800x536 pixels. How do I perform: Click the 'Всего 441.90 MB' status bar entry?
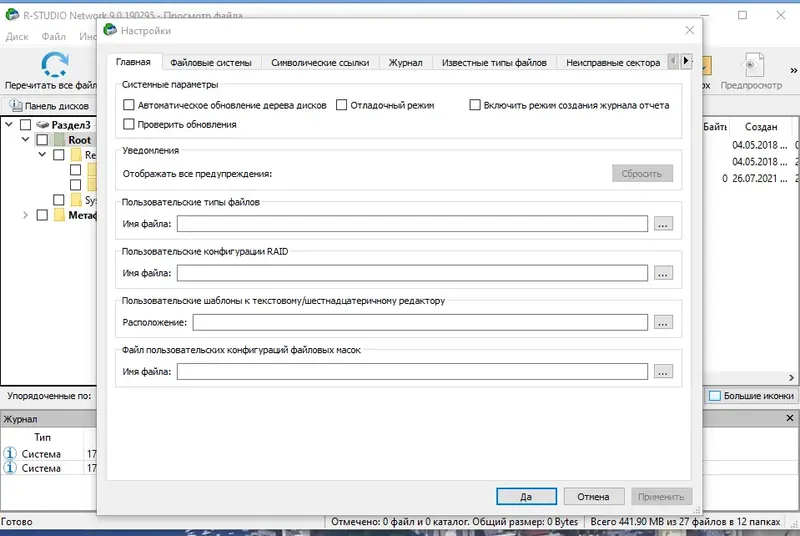[x=685, y=521]
